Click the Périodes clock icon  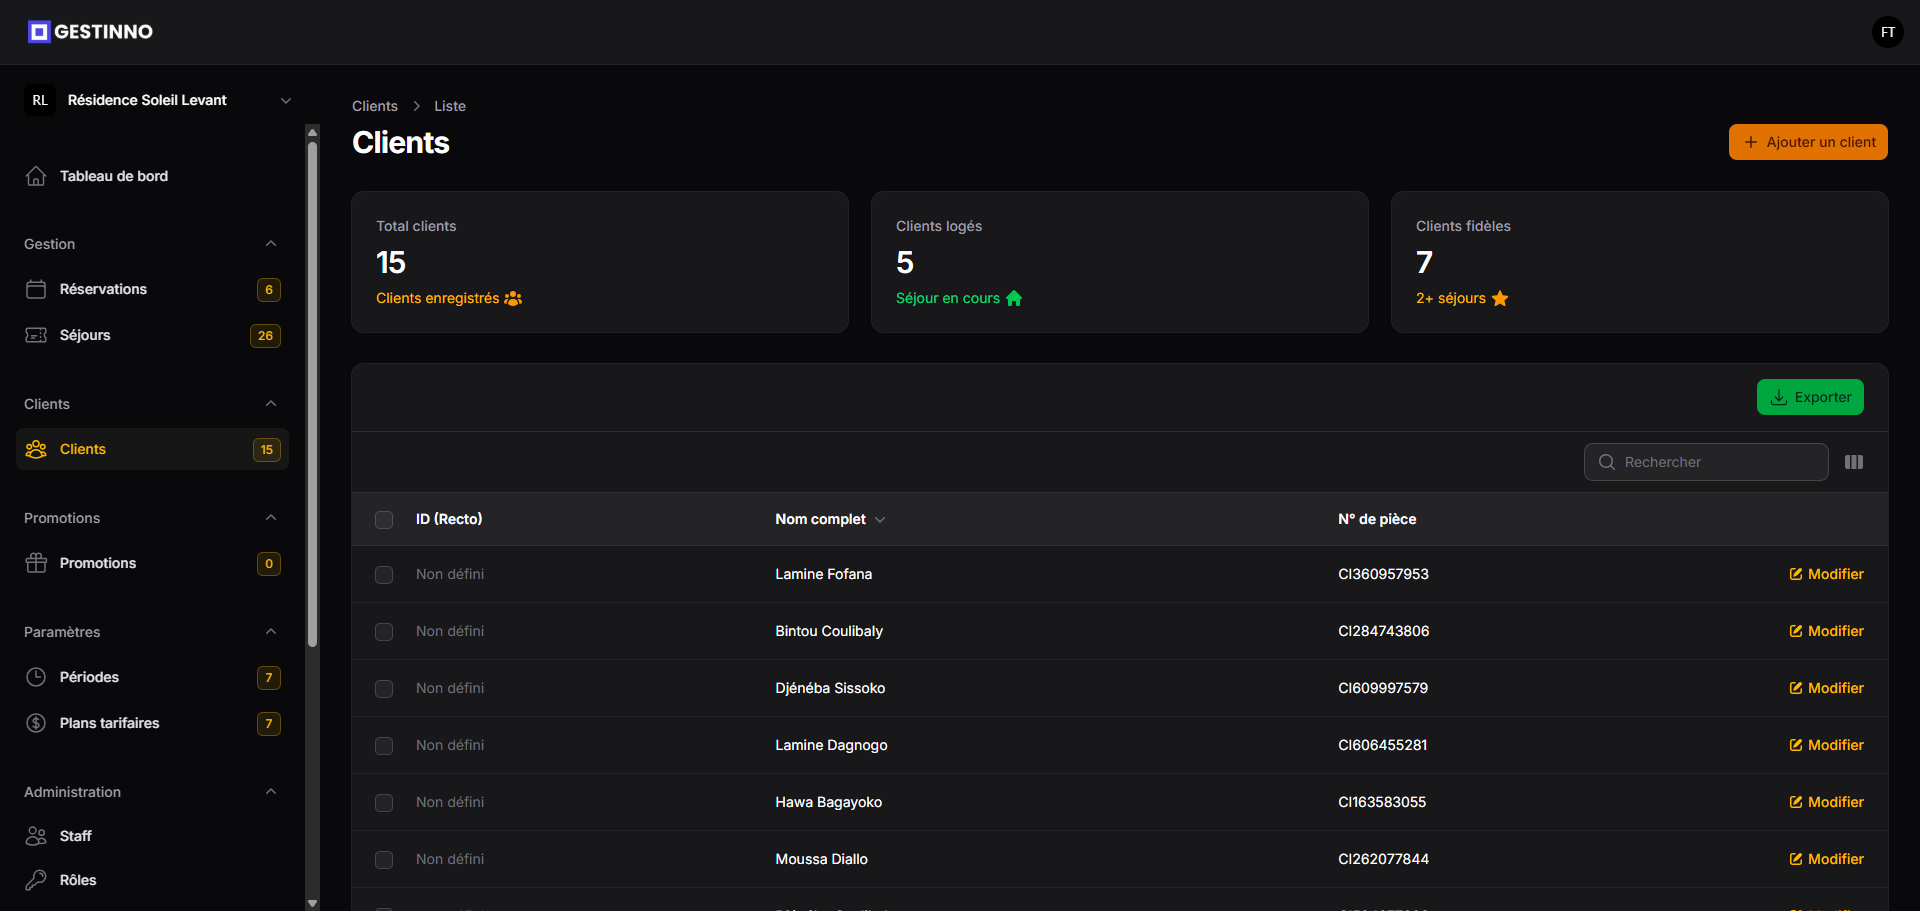pos(36,677)
